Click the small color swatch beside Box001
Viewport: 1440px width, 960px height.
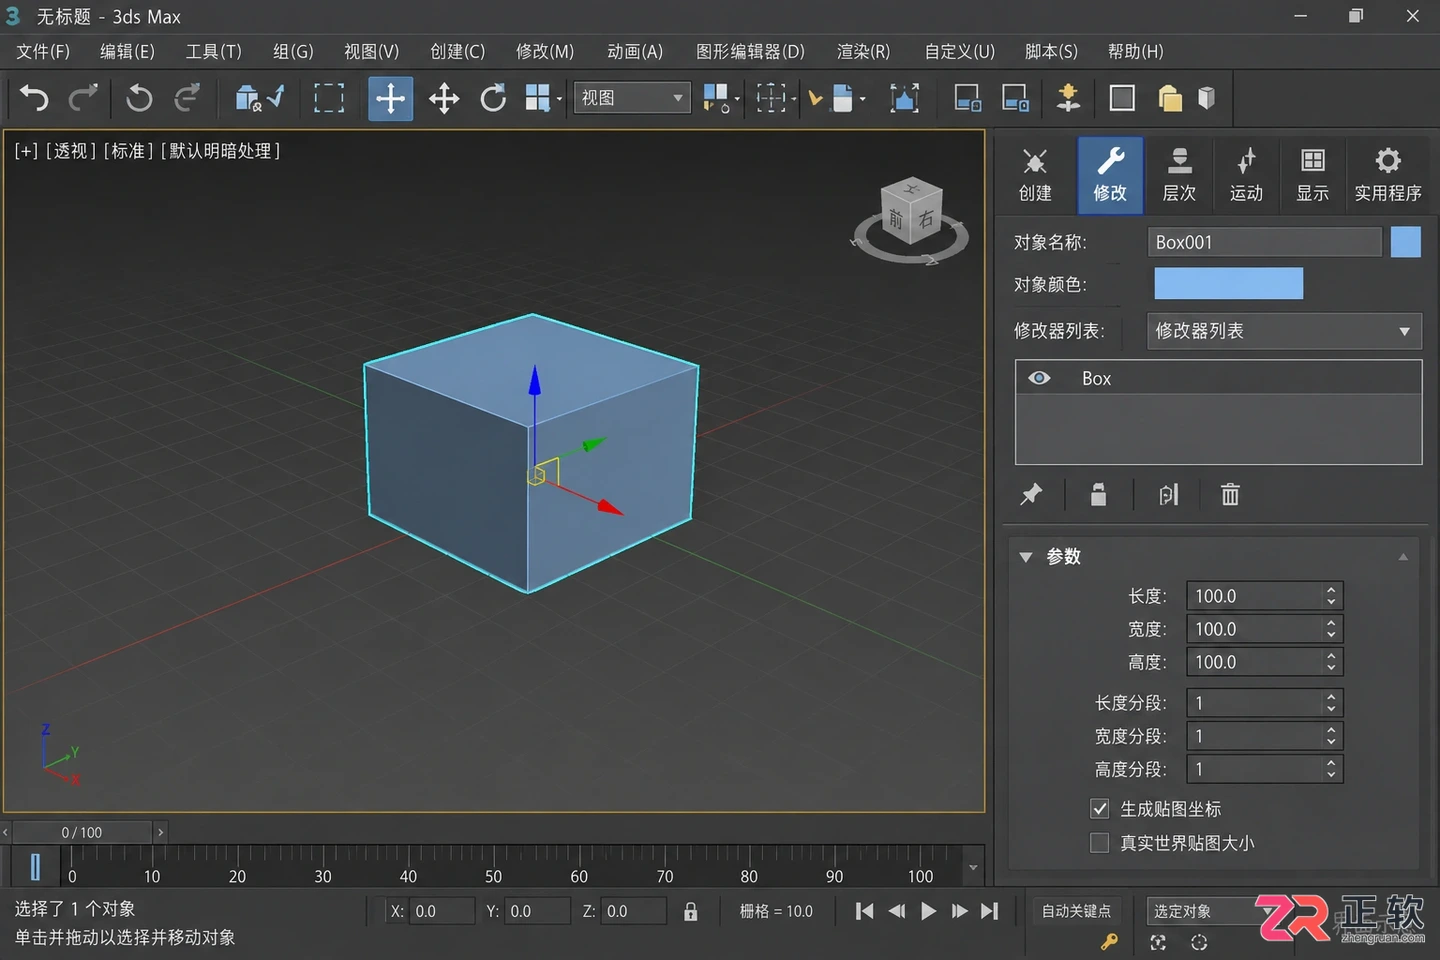pyautogui.click(x=1405, y=242)
